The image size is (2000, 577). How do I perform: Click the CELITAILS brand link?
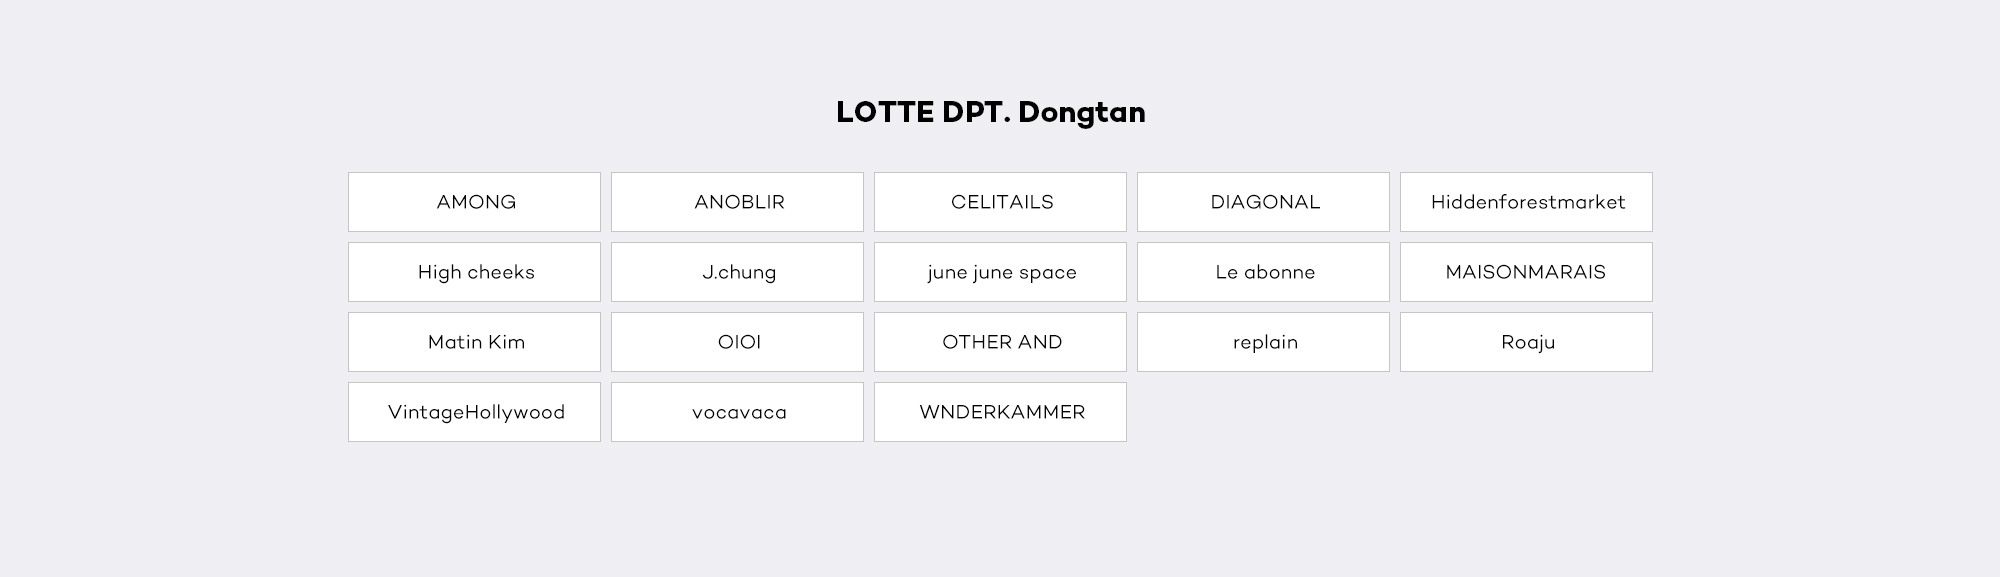tap(1000, 202)
